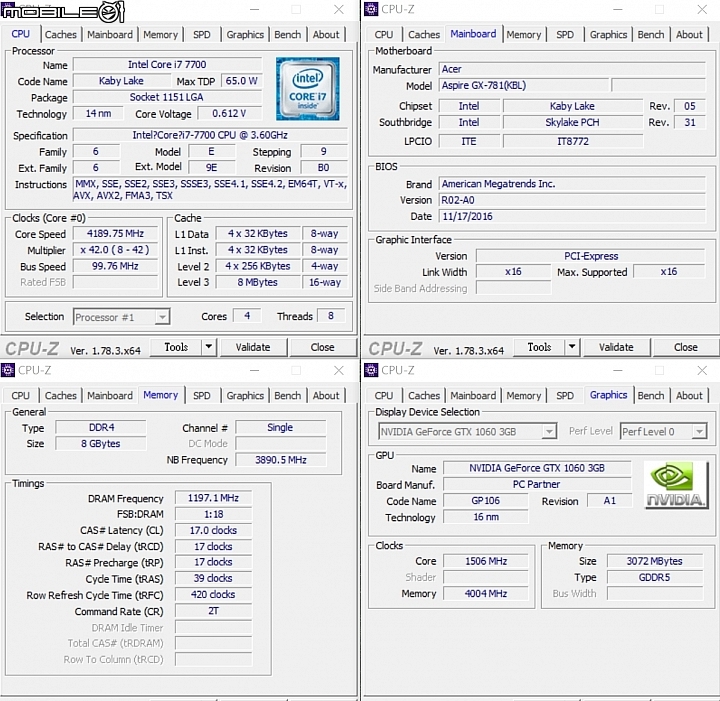
Task: Click Bus Speed value 99.76 MHz
Action: [x=115, y=266]
